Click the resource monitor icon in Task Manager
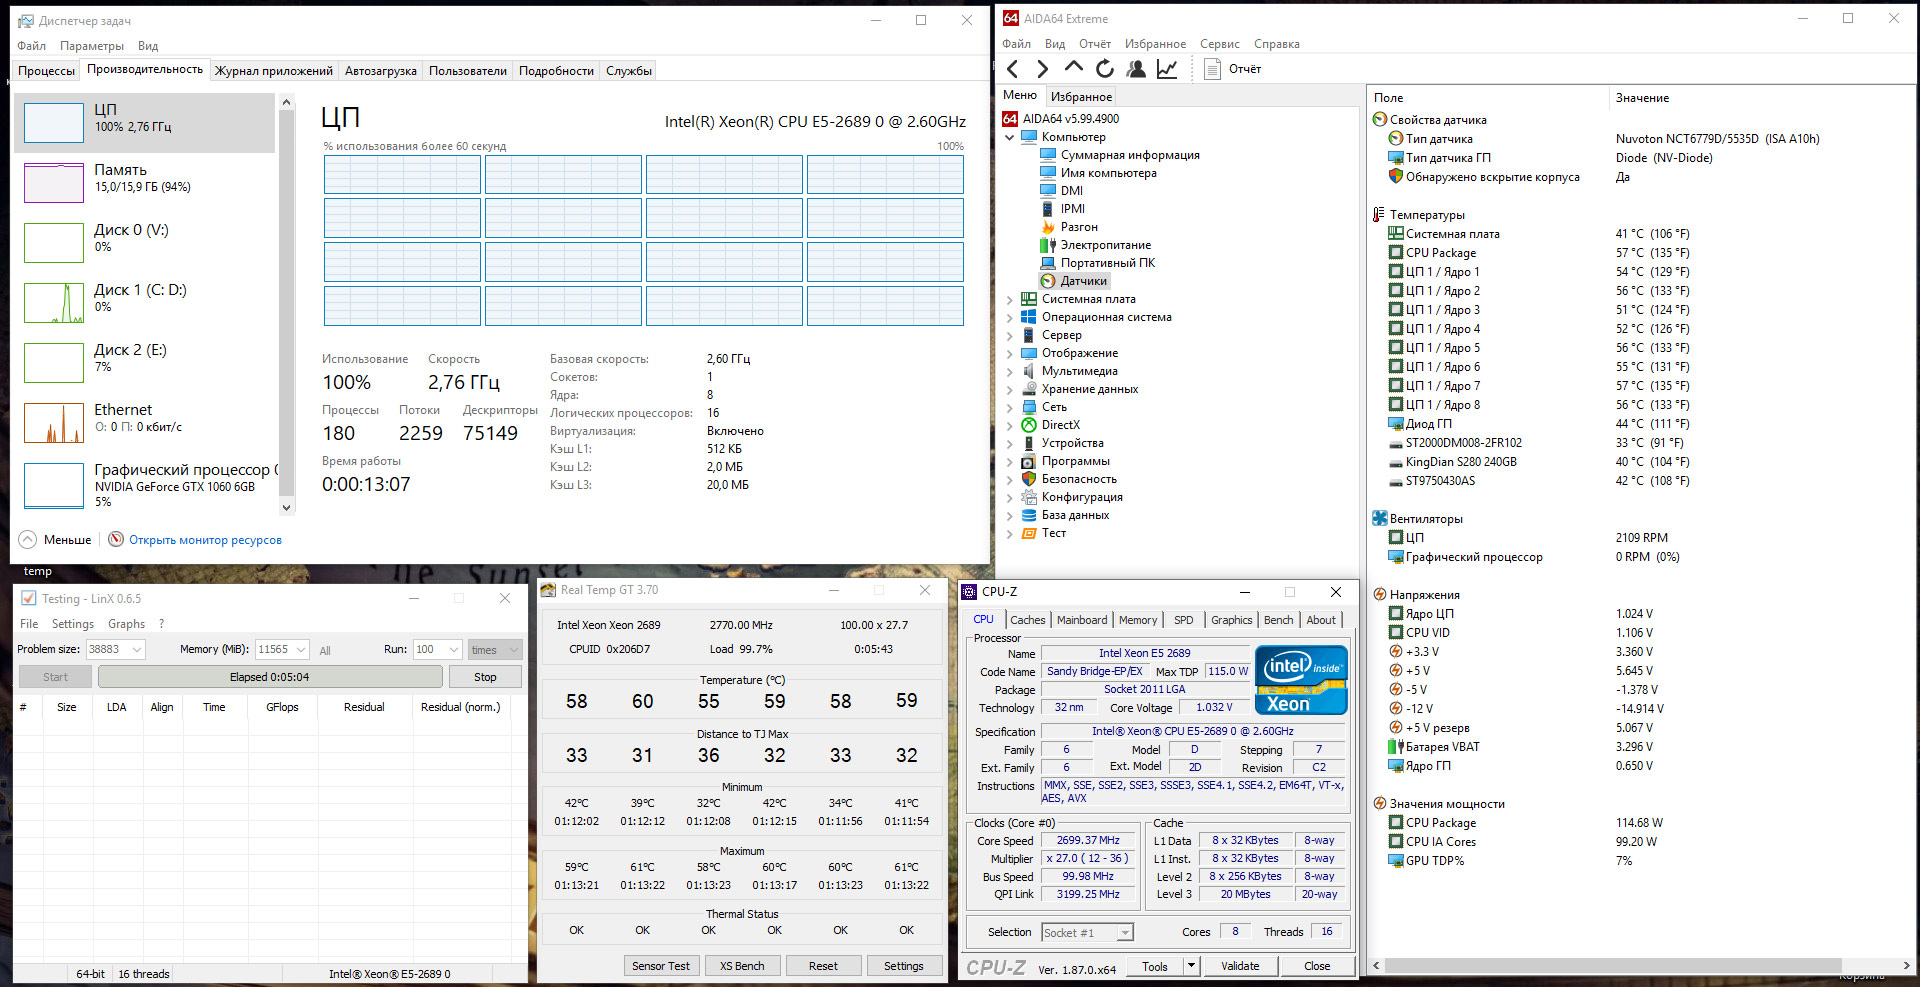This screenshot has width=1920, height=987. point(116,539)
